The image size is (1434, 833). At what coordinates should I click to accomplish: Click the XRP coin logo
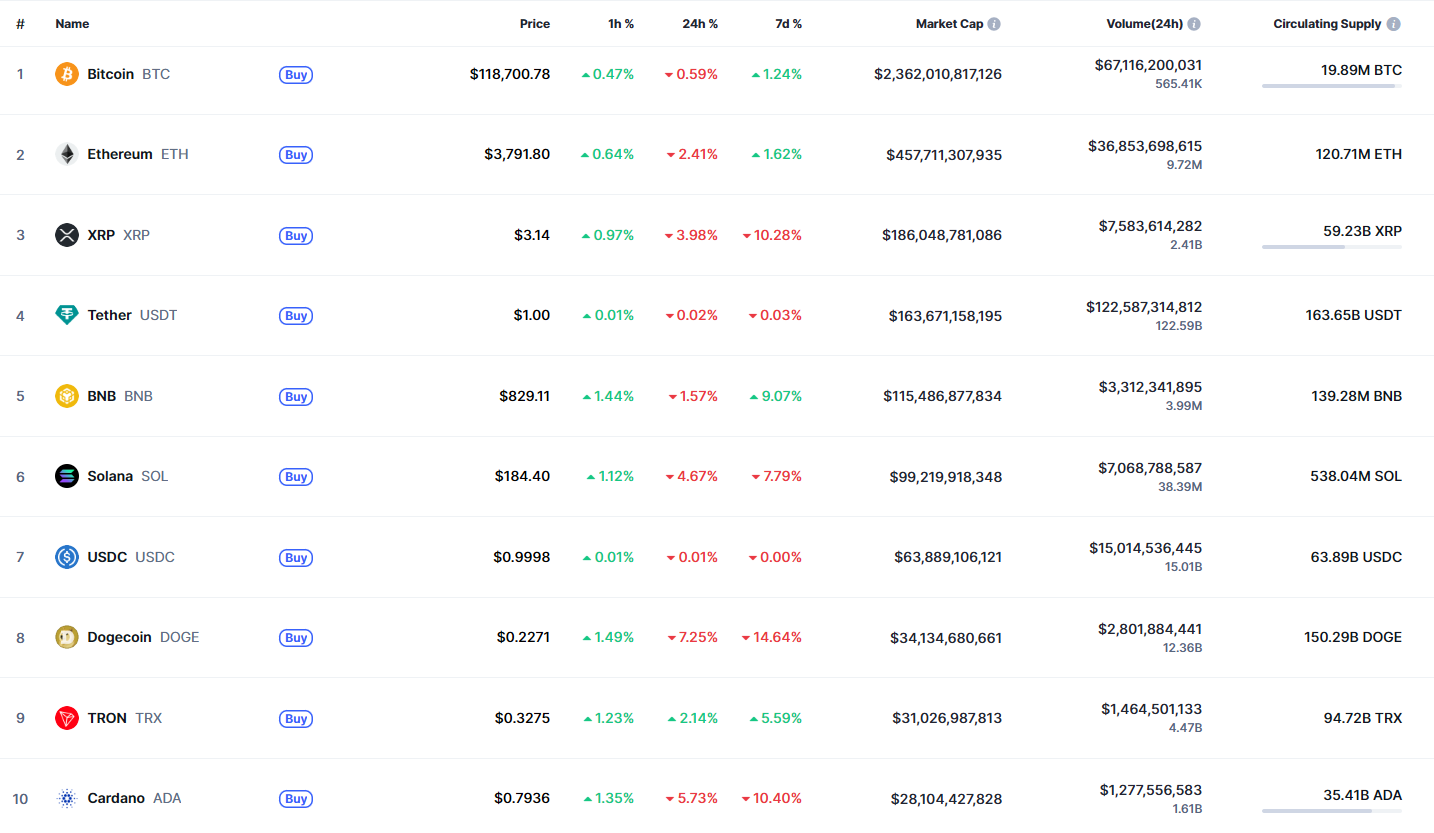click(67, 235)
